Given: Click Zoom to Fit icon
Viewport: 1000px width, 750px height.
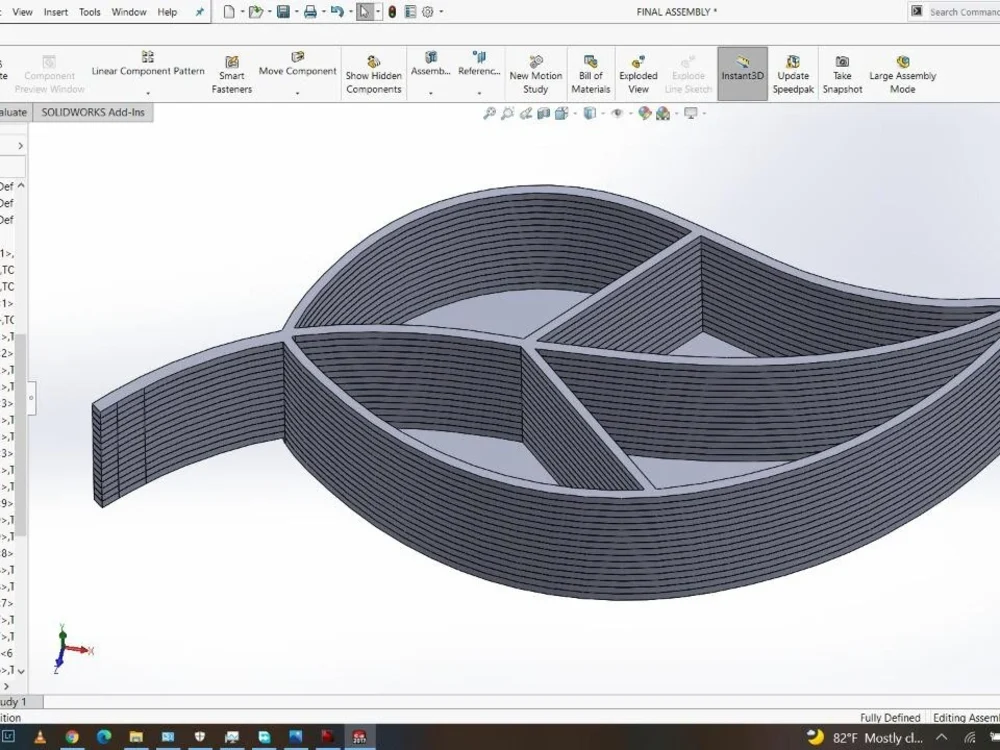Looking at the screenshot, I should pos(489,114).
